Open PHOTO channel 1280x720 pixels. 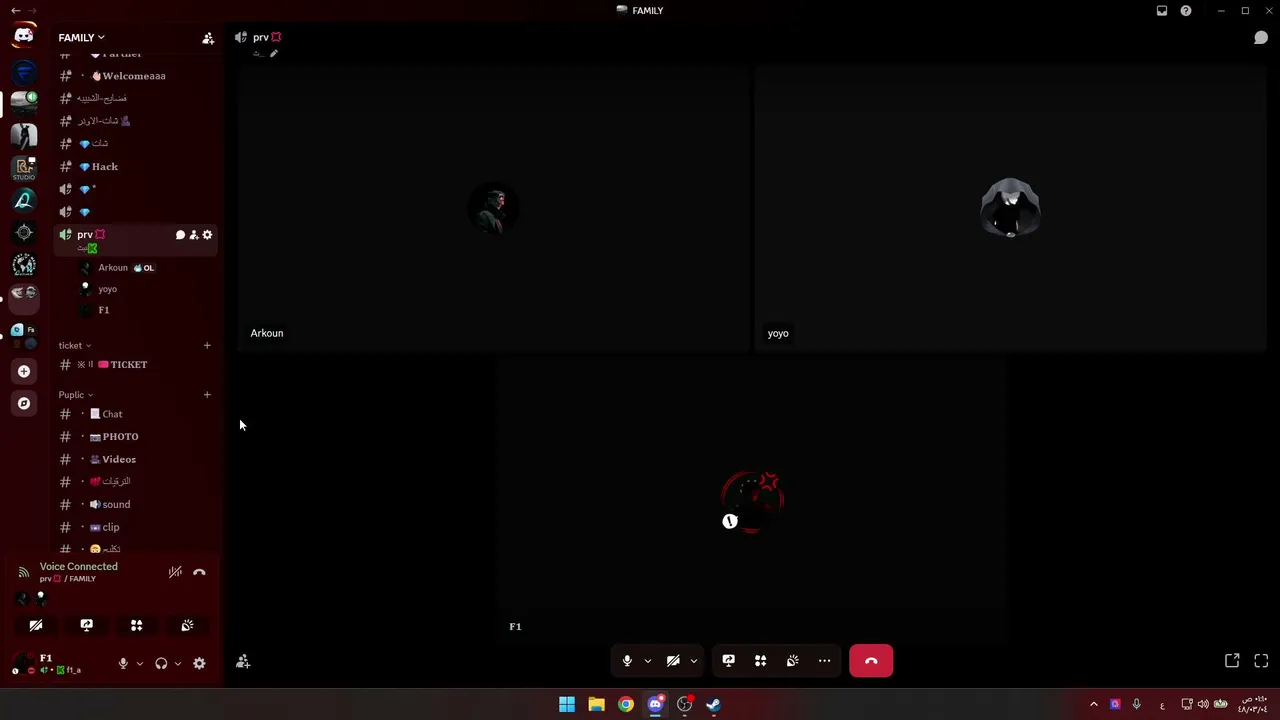click(135, 437)
